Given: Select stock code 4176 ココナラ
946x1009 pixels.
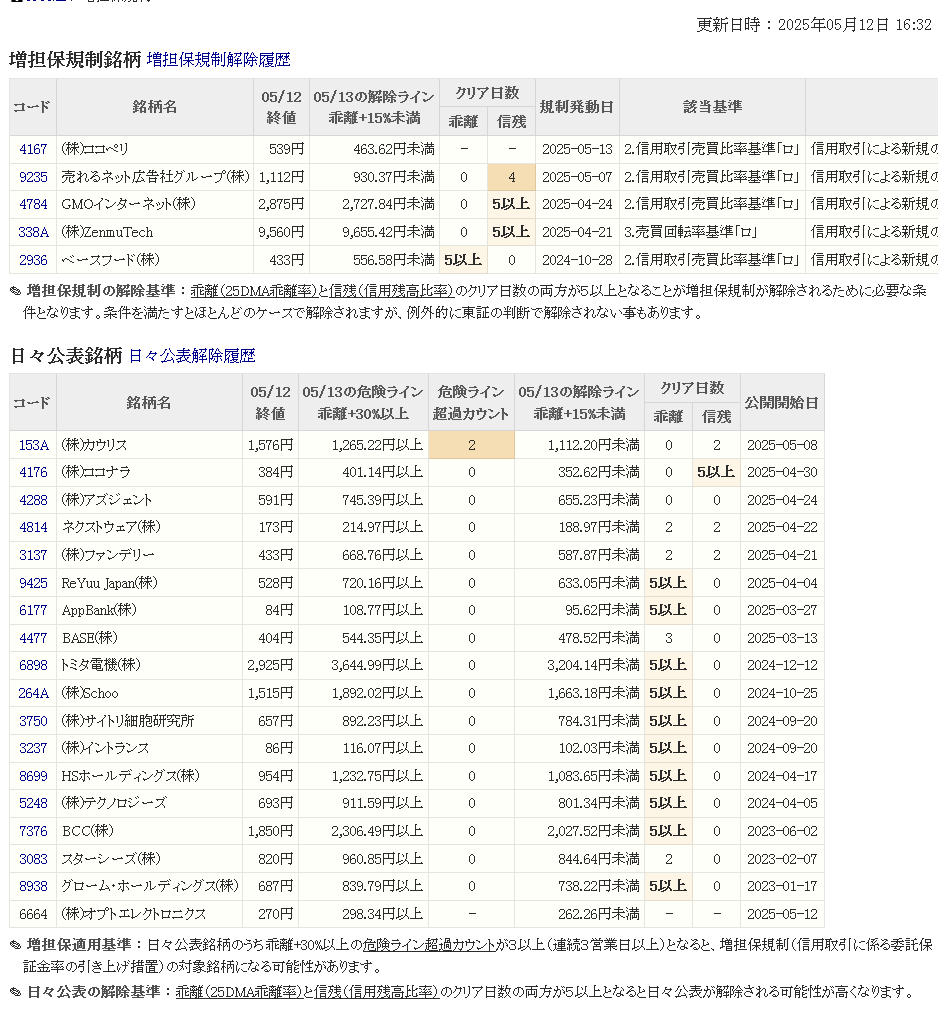Looking at the screenshot, I should click(33, 472).
